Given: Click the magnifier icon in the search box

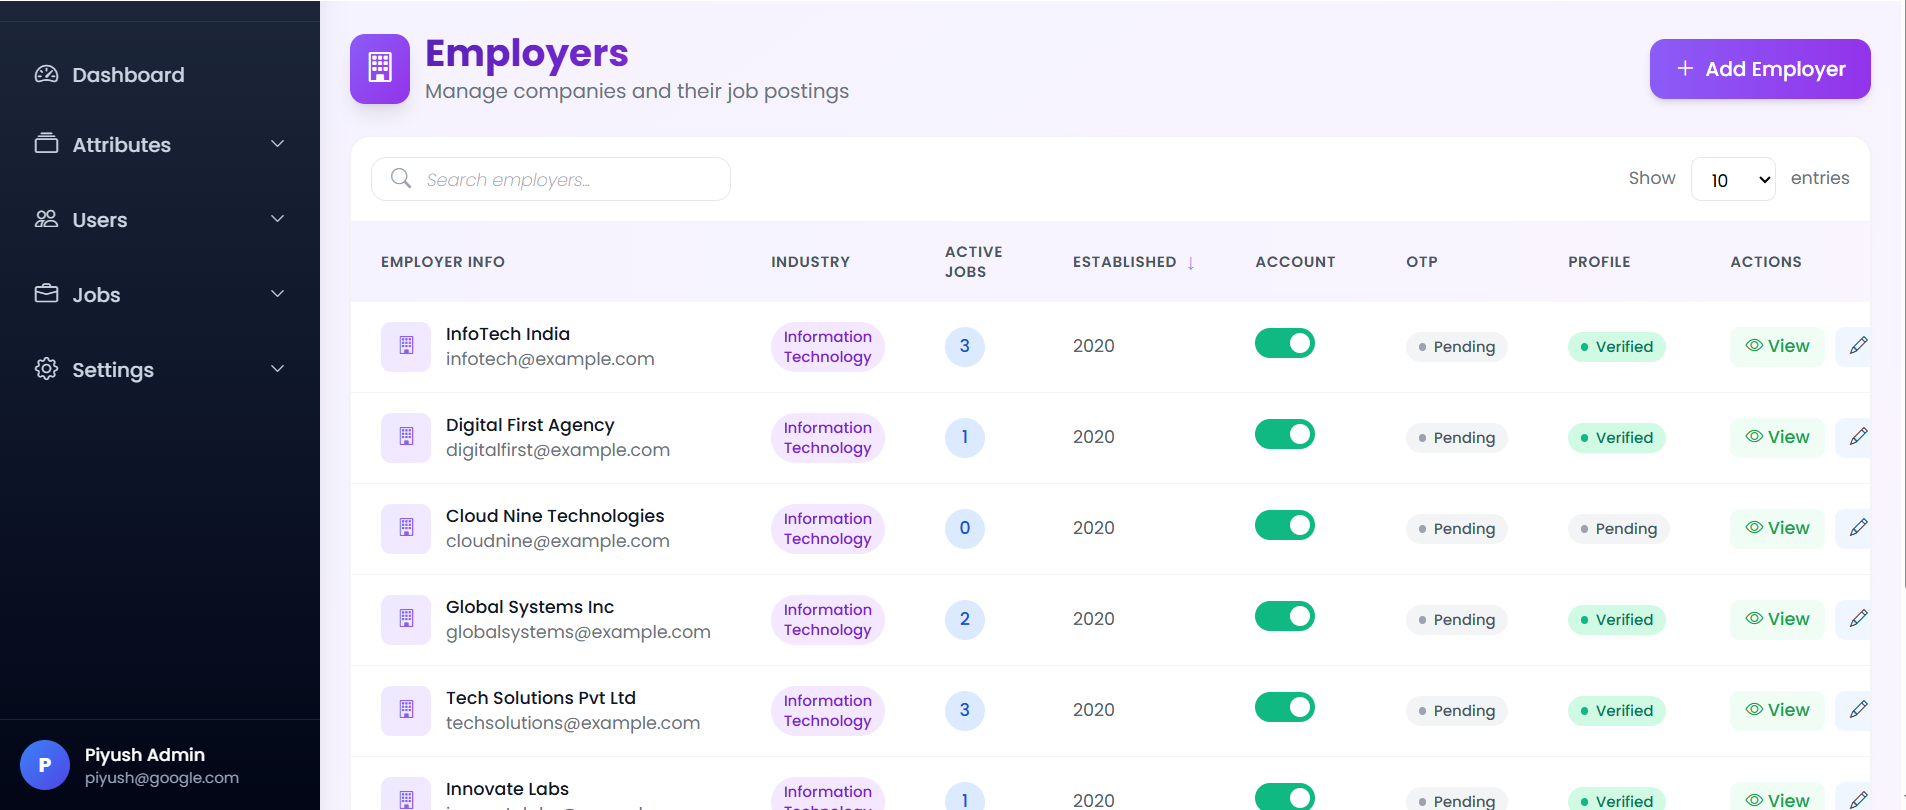Looking at the screenshot, I should tap(401, 178).
